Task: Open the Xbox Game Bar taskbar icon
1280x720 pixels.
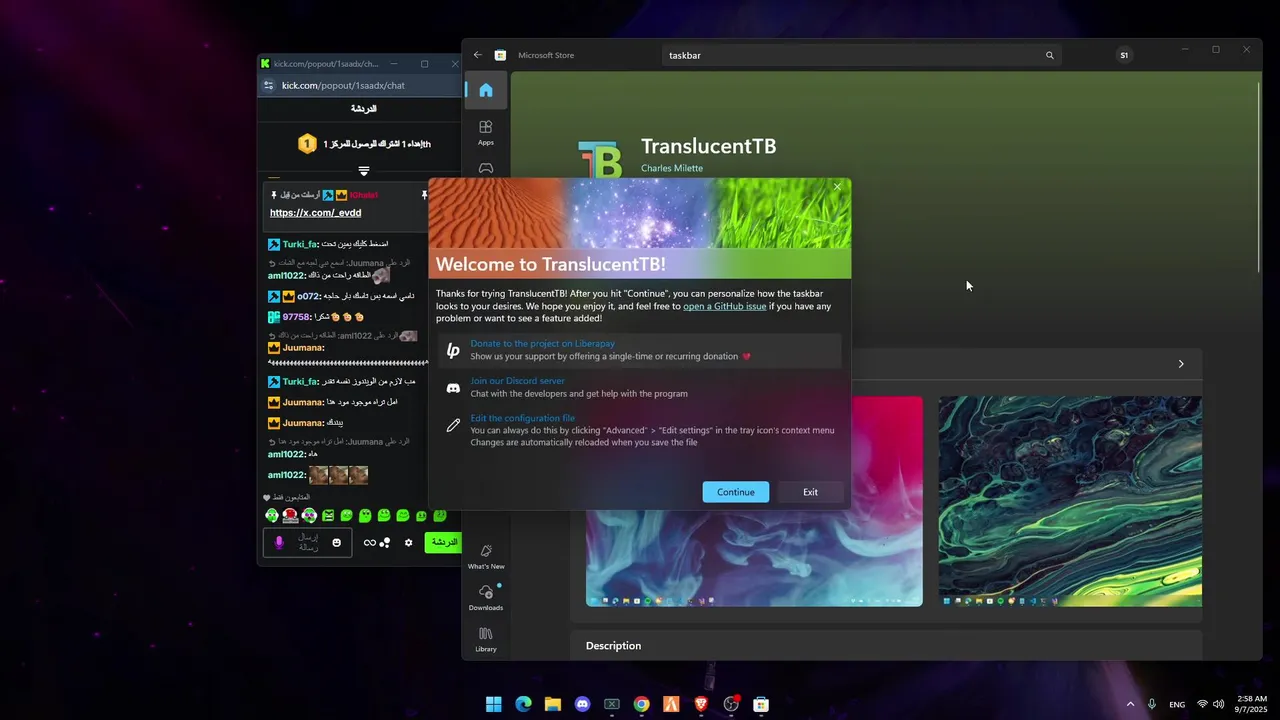Action: pos(612,704)
